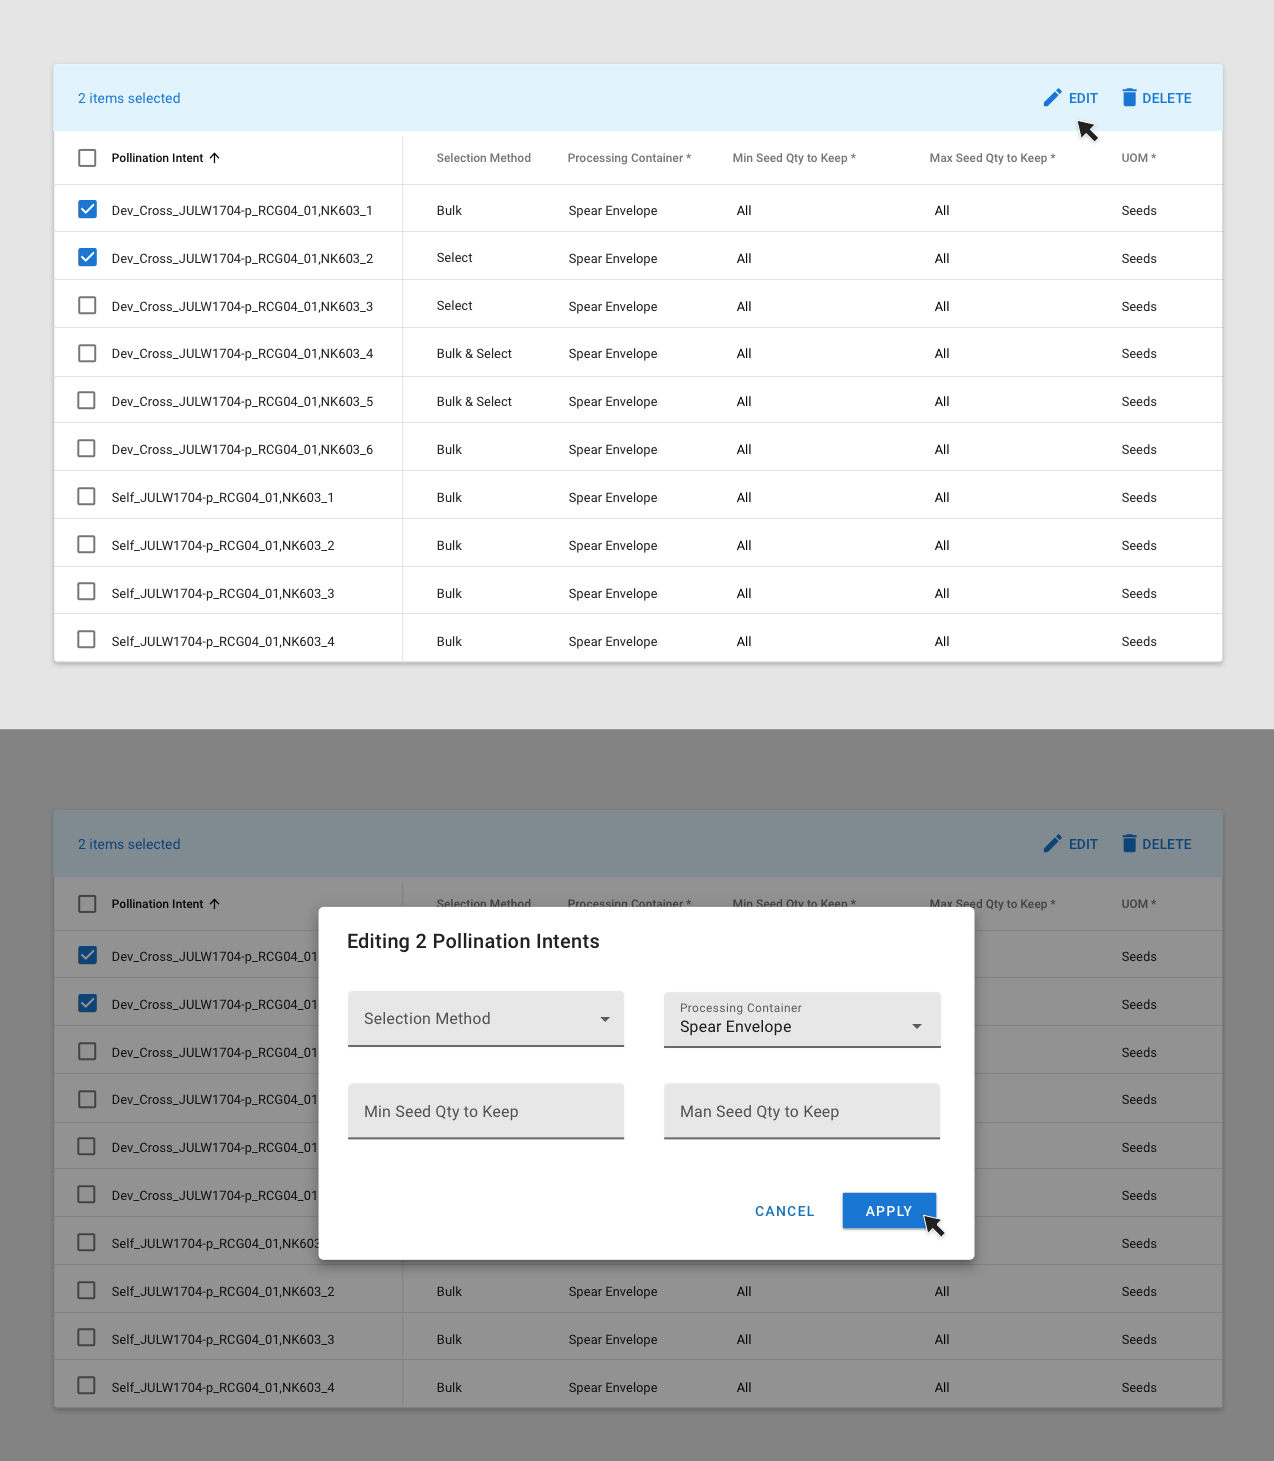The height and width of the screenshot is (1461, 1274).
Task: Click 'Spear Envelope' in Self NK603_2 row, upper table
Action: (x=613, y=546)
